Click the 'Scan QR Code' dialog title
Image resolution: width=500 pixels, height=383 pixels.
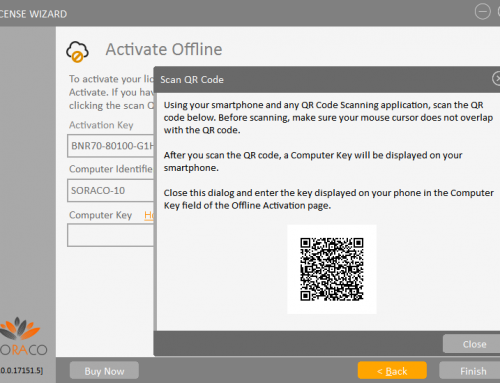point(192,80)
